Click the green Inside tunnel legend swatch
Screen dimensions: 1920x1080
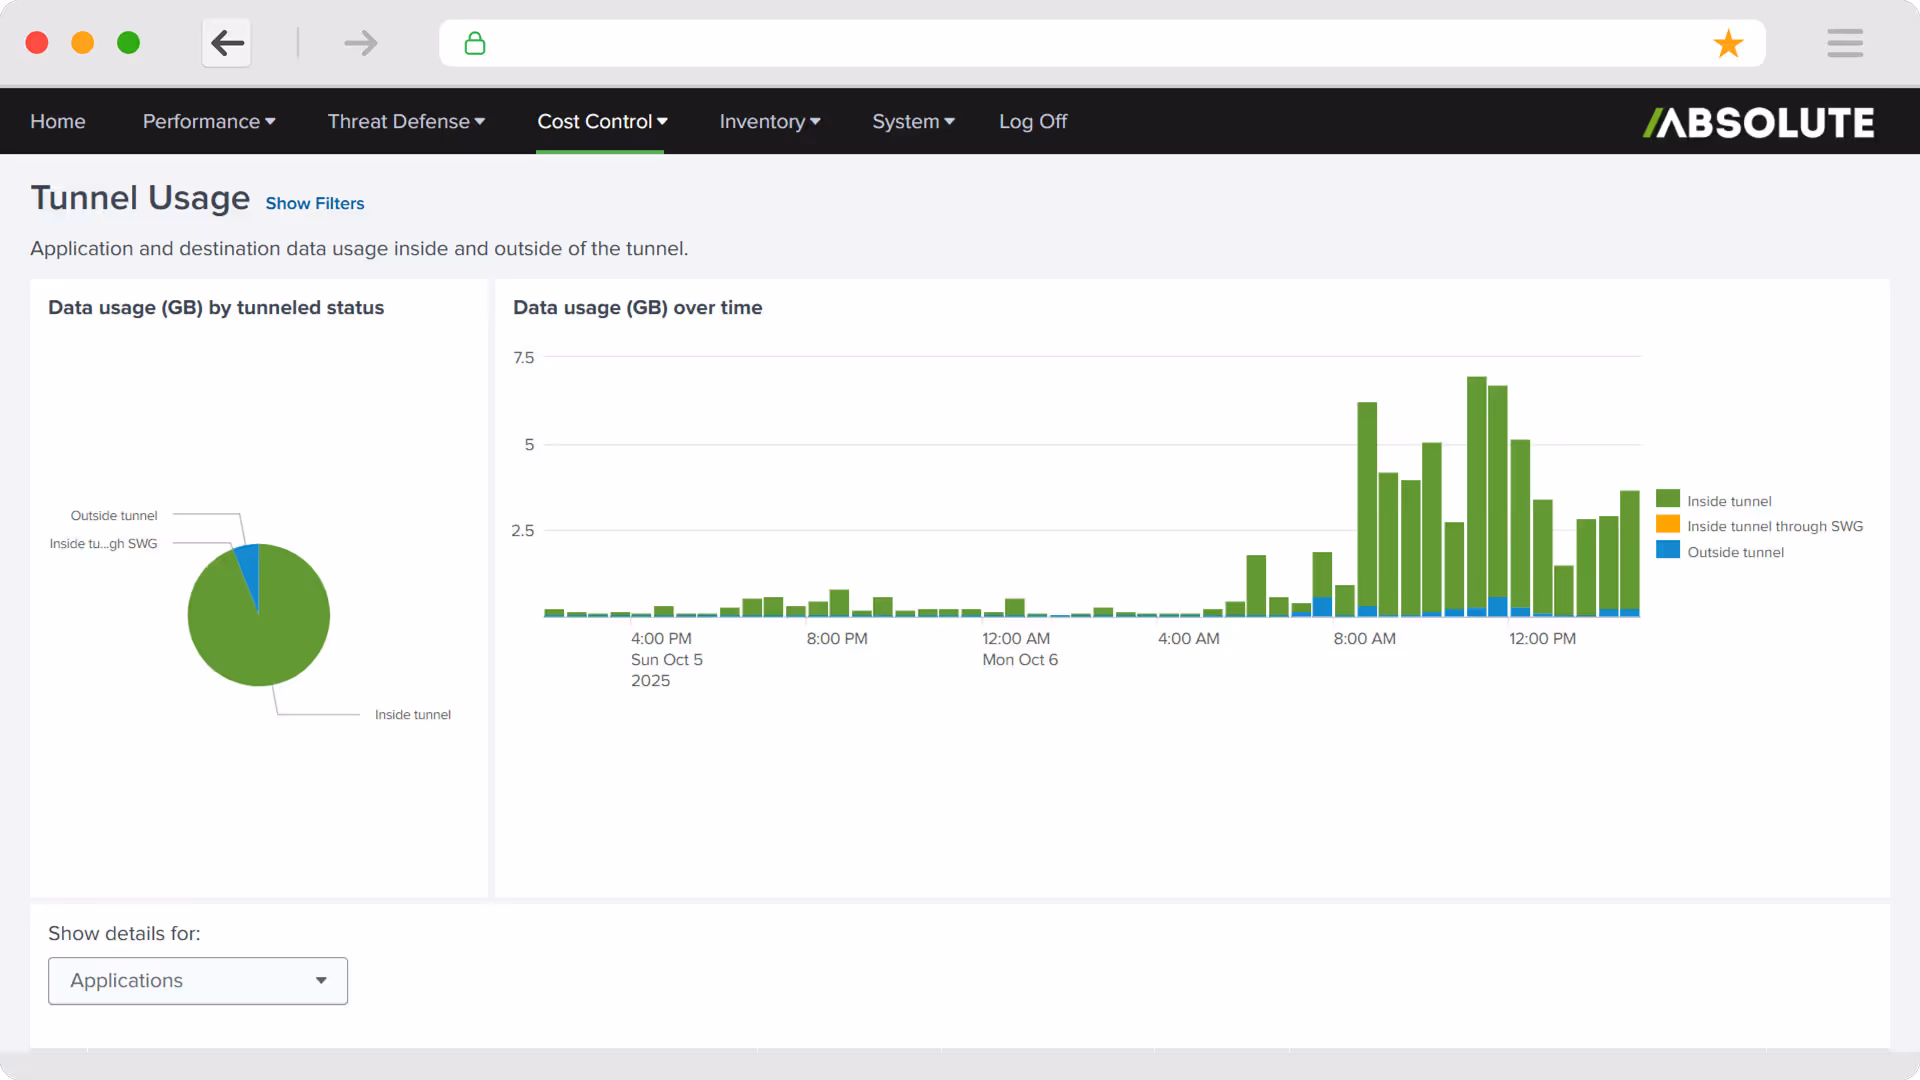tap(1667, 499)
